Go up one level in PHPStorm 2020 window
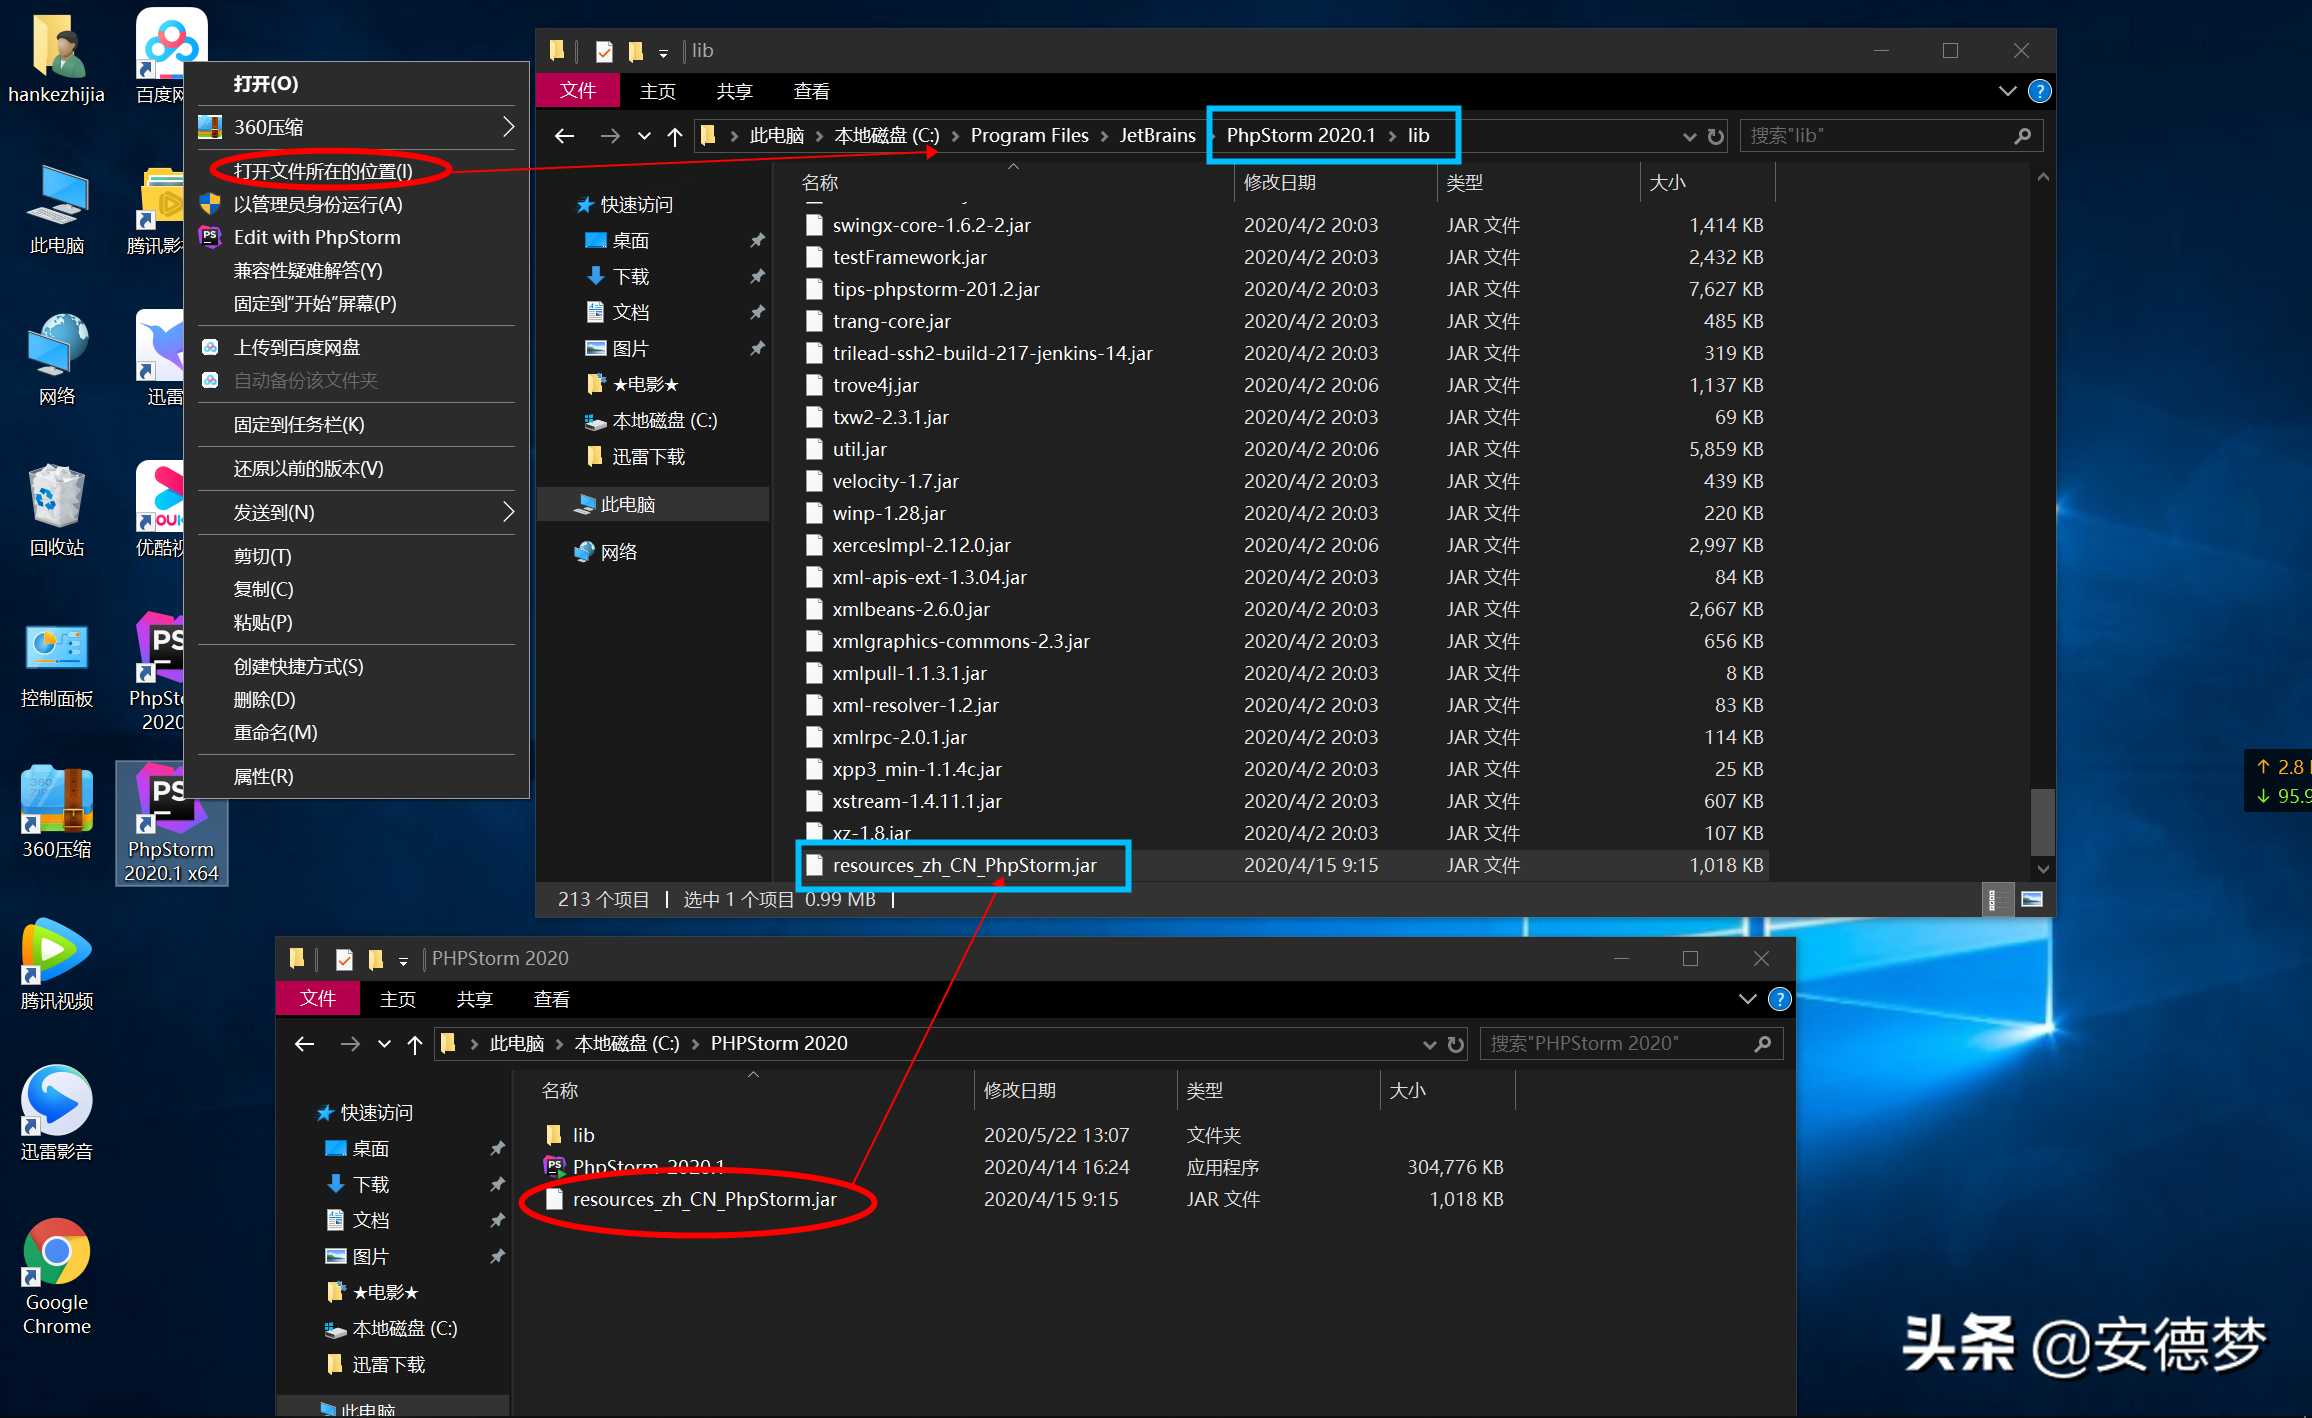This screenshot has height=1418, width=2312. click(x=415, y=1044)
